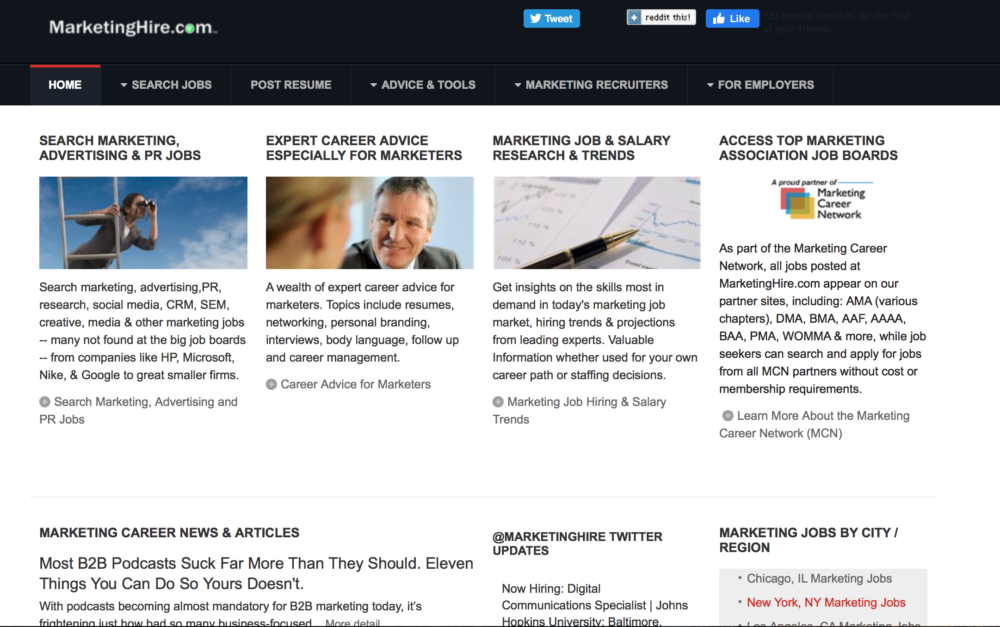Click the MARKETING JOBS BY CITY / REGION heading

(x=809, y=540)
